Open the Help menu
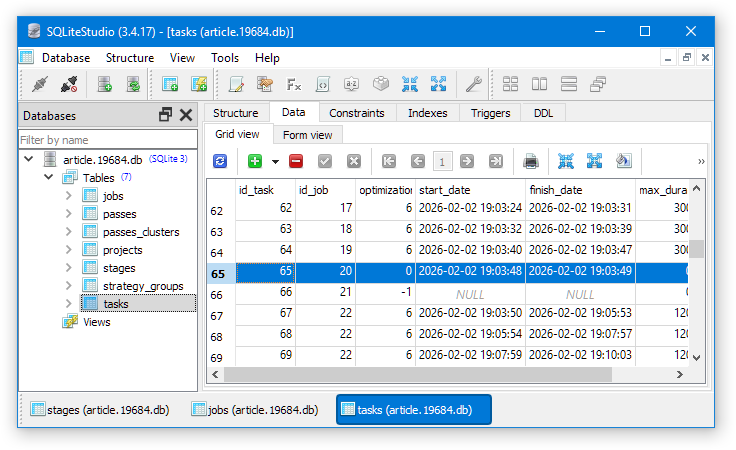Viewport: 736px width, 450px height. (267, 58)
